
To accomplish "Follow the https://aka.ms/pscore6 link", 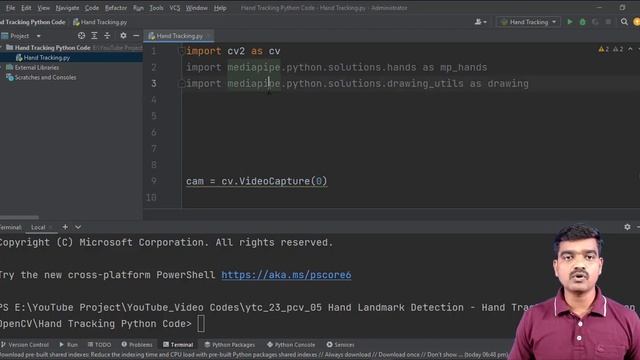I will 286,275.
